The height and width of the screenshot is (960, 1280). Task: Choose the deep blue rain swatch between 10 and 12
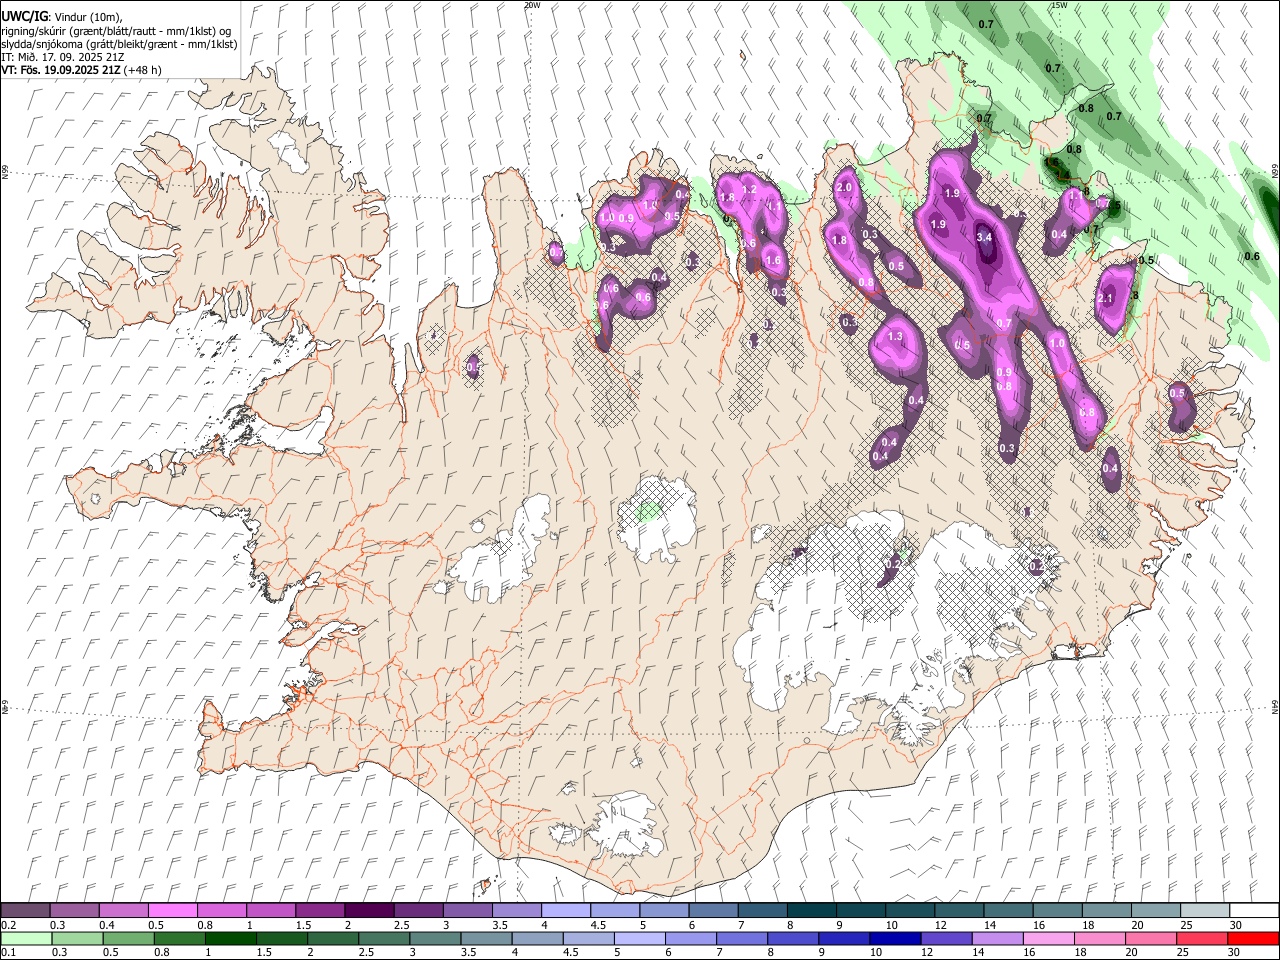click(895, 938)
